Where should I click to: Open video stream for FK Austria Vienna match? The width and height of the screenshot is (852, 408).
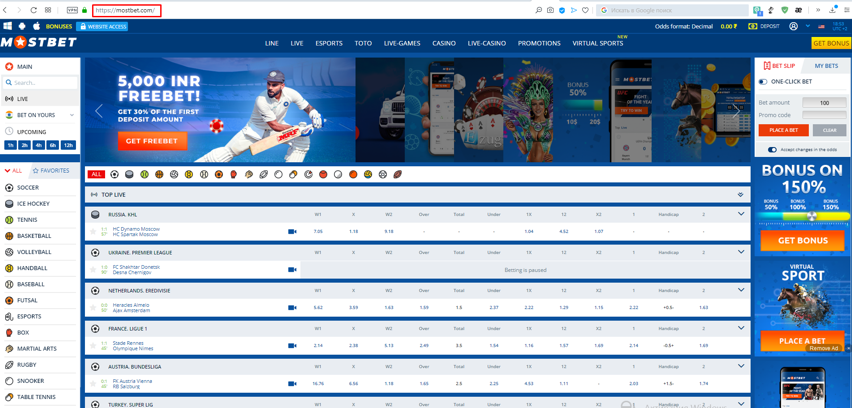click(x=292, y=384)
